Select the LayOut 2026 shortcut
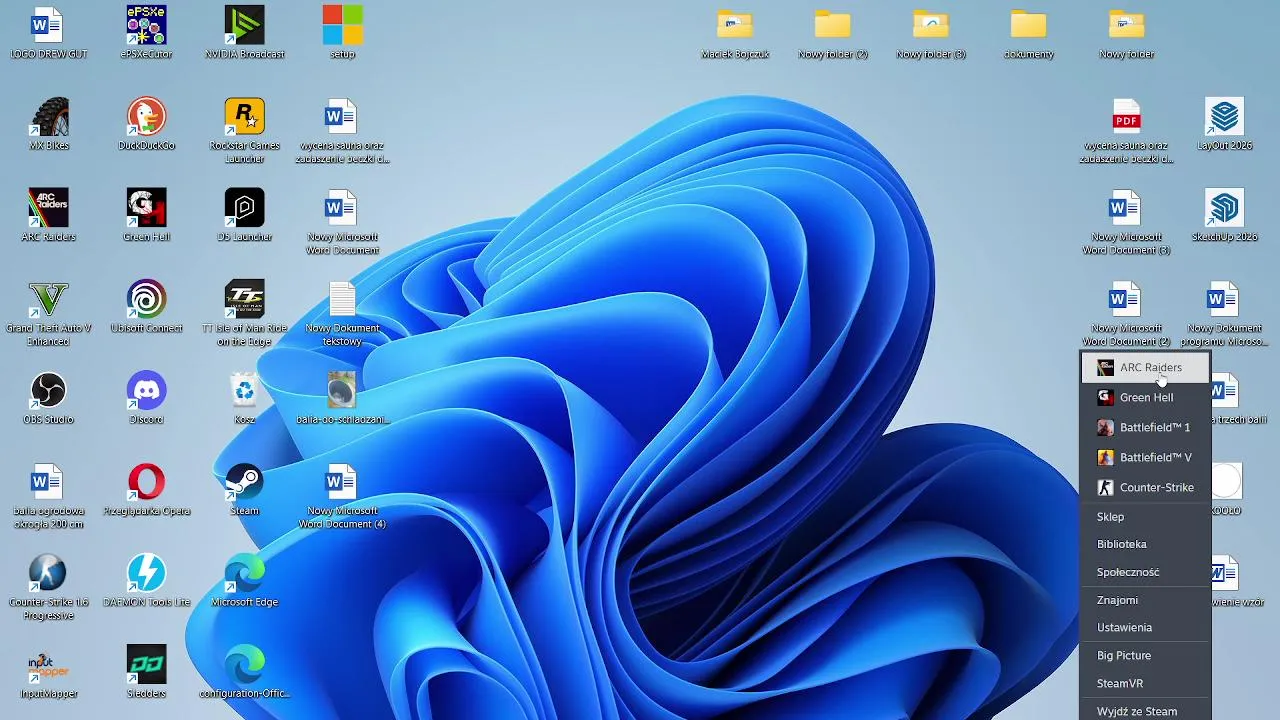The height and width of the screenshot is (720, 1280). pyautogui.click(x=1224, y=124)
